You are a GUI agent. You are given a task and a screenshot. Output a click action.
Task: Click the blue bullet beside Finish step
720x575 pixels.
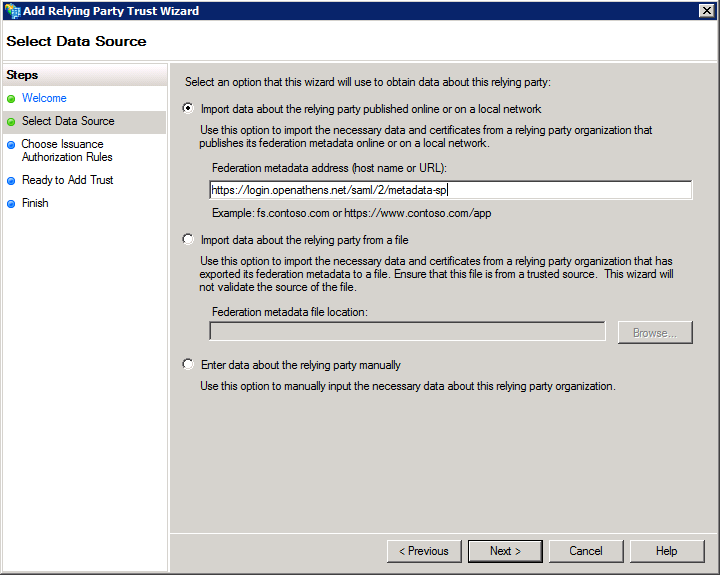tap(11, 204)
